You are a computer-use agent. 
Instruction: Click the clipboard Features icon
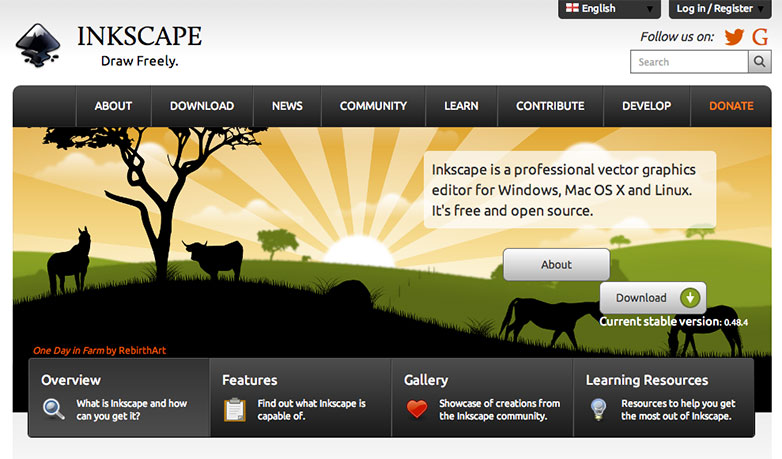(x=234, y=410)
